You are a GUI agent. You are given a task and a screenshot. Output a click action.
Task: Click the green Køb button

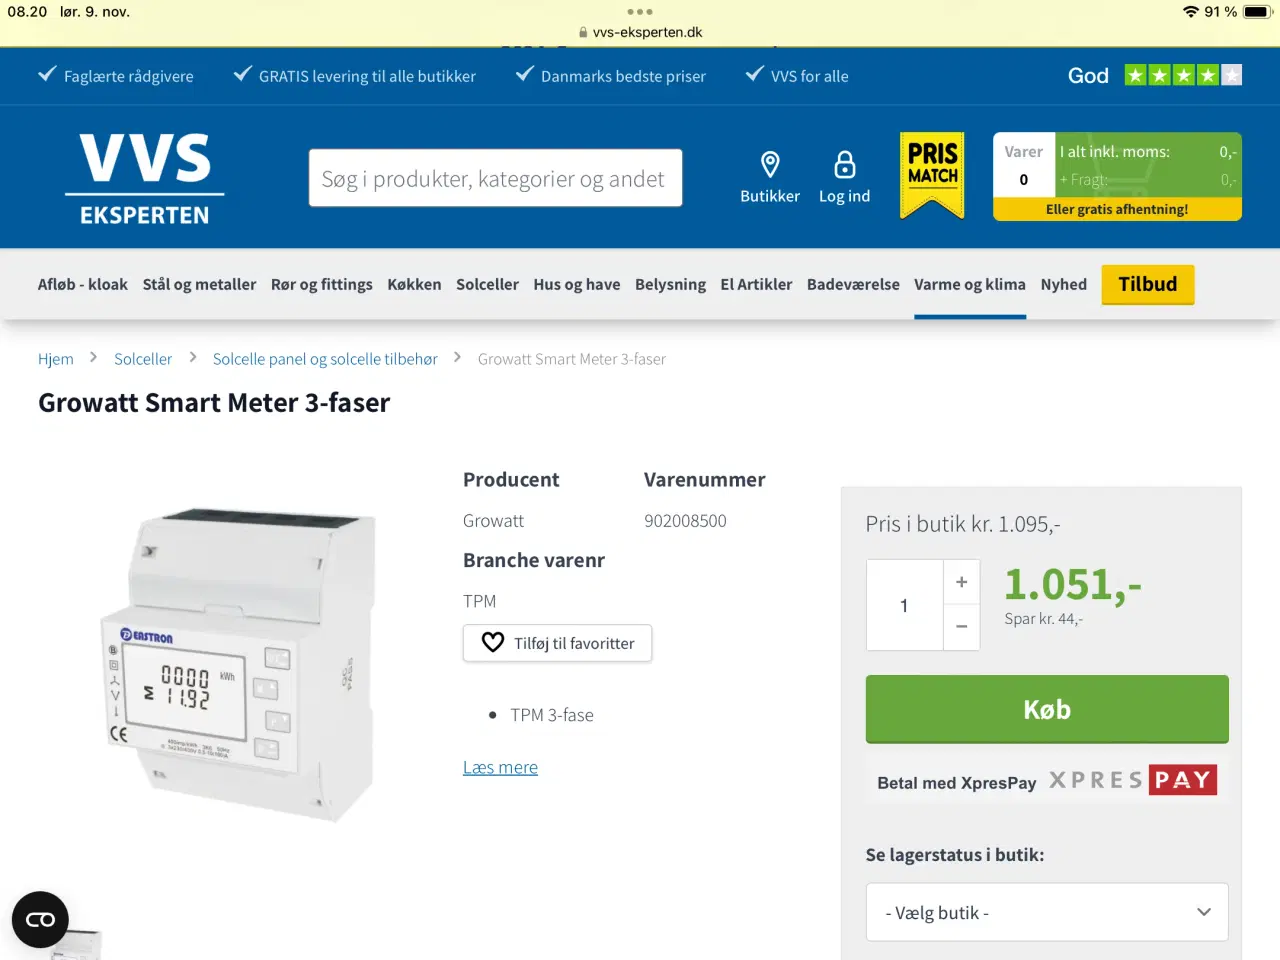pos(1047,709)
